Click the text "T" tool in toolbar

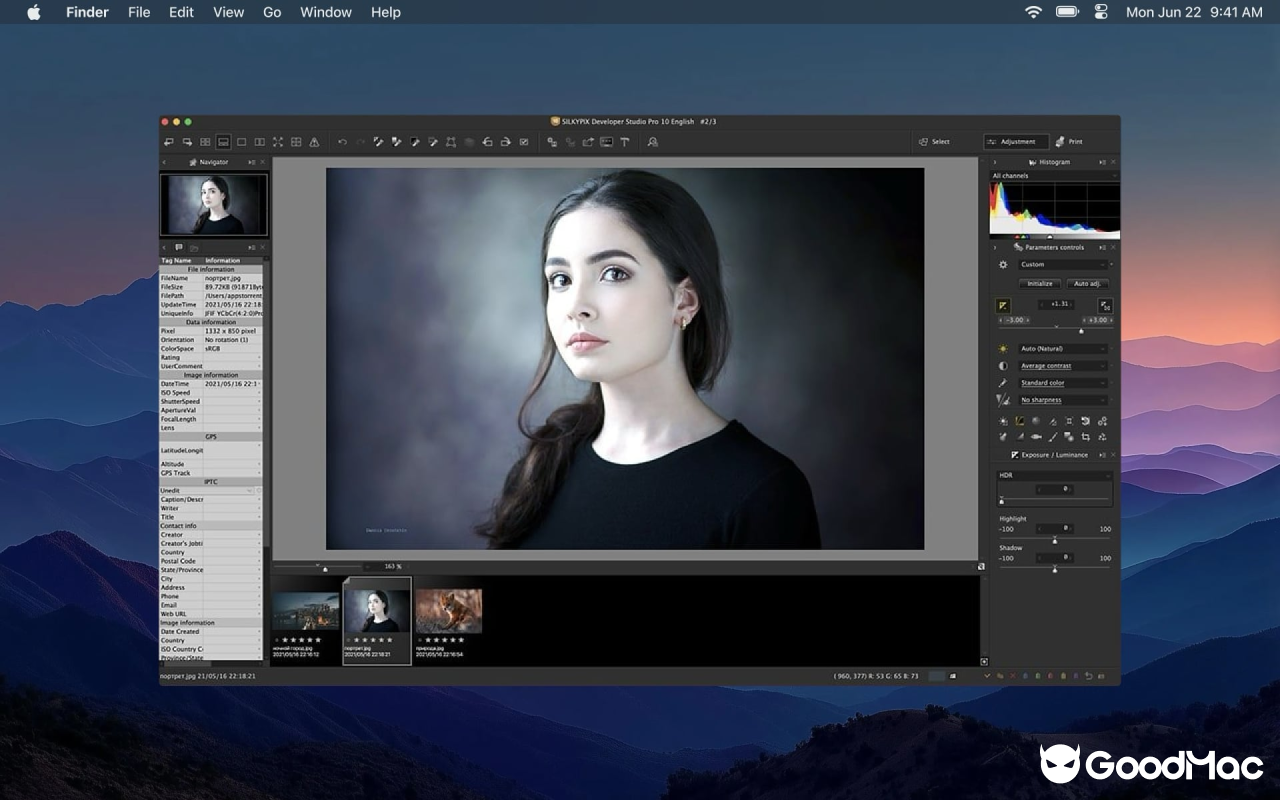624,142
